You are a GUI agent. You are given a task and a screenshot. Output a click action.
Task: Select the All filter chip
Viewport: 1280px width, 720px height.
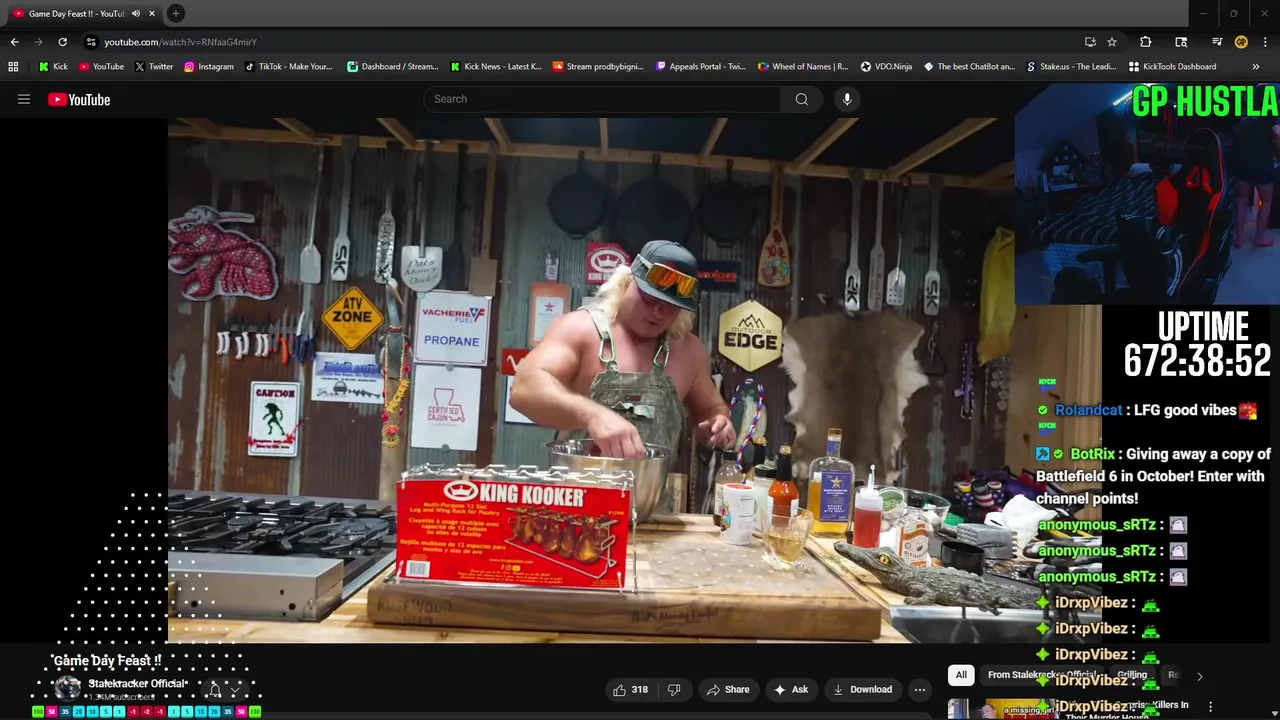[x=961, y=675]
